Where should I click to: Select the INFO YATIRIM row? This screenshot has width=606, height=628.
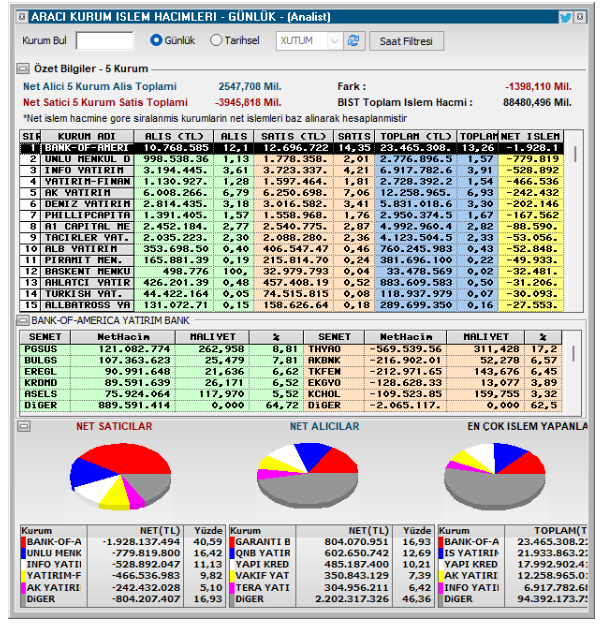coord(292,170)
